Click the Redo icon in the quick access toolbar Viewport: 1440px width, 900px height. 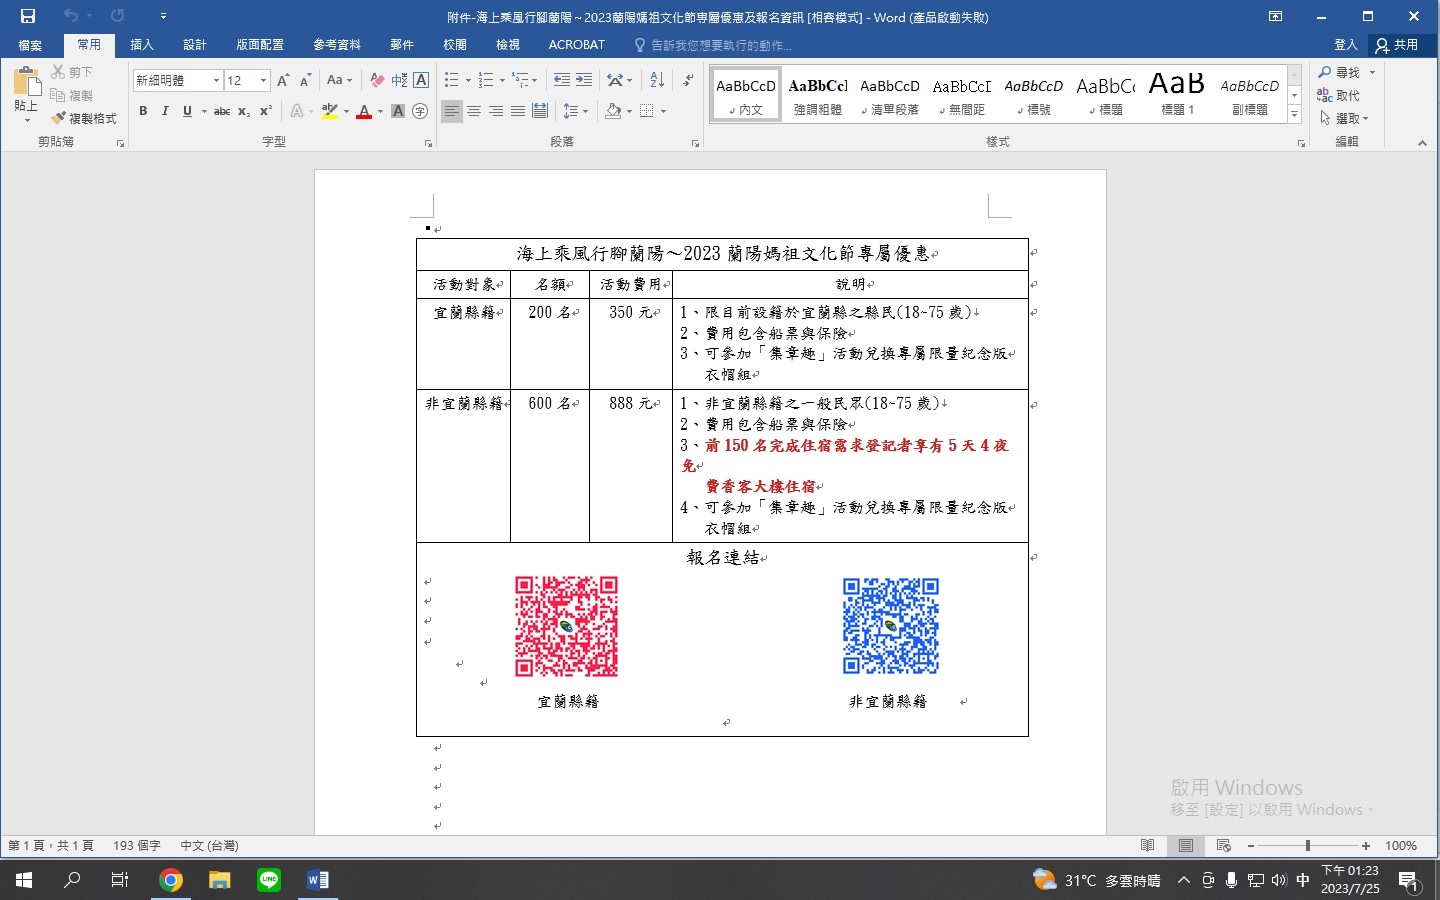[118, 16]
